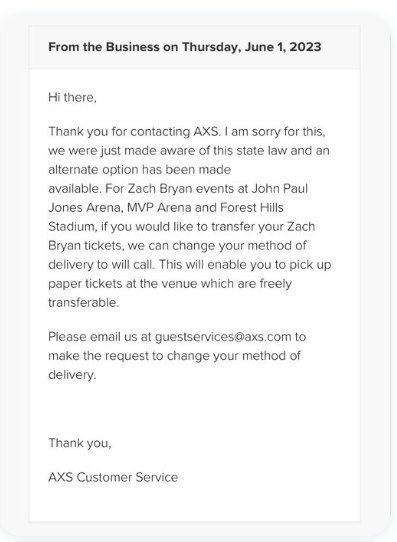Click the 'AXS Customer Service' signature
The image size is (397, 542).
pyautogui.click(x=113, y=477)
